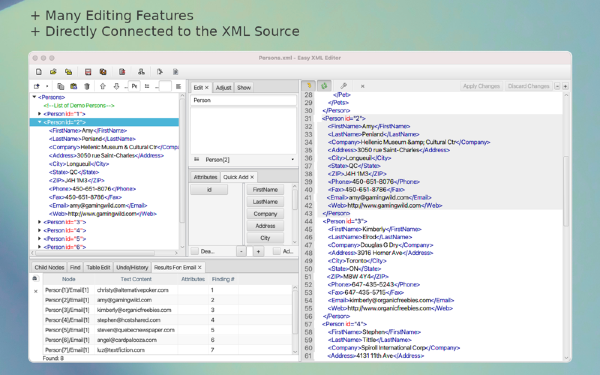
Task: Expand the Person id="5" tree node
Action: [x=39, y=238]
